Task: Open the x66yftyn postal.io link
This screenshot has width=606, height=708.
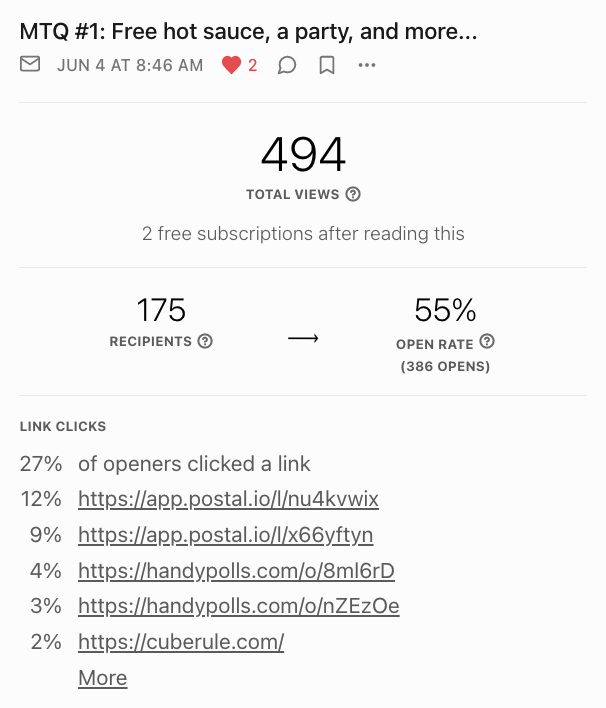Action: tap(225, 535)
